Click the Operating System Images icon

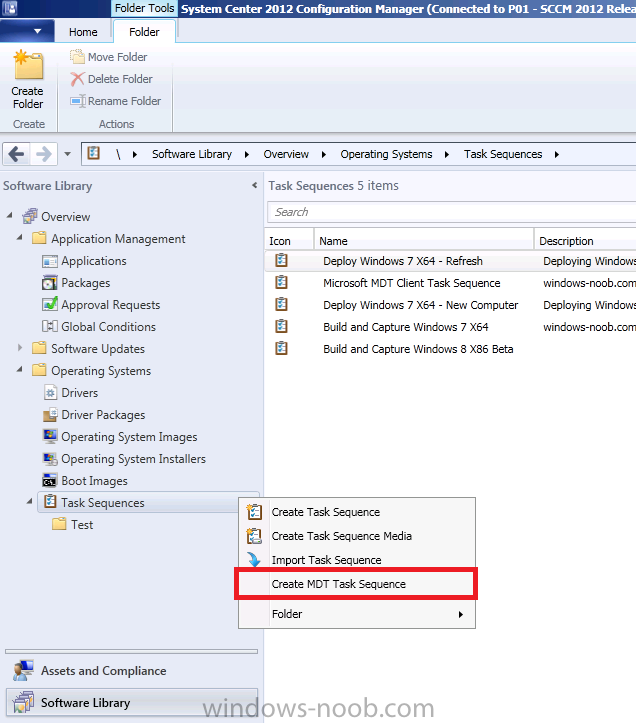click(x=50, y=436)
